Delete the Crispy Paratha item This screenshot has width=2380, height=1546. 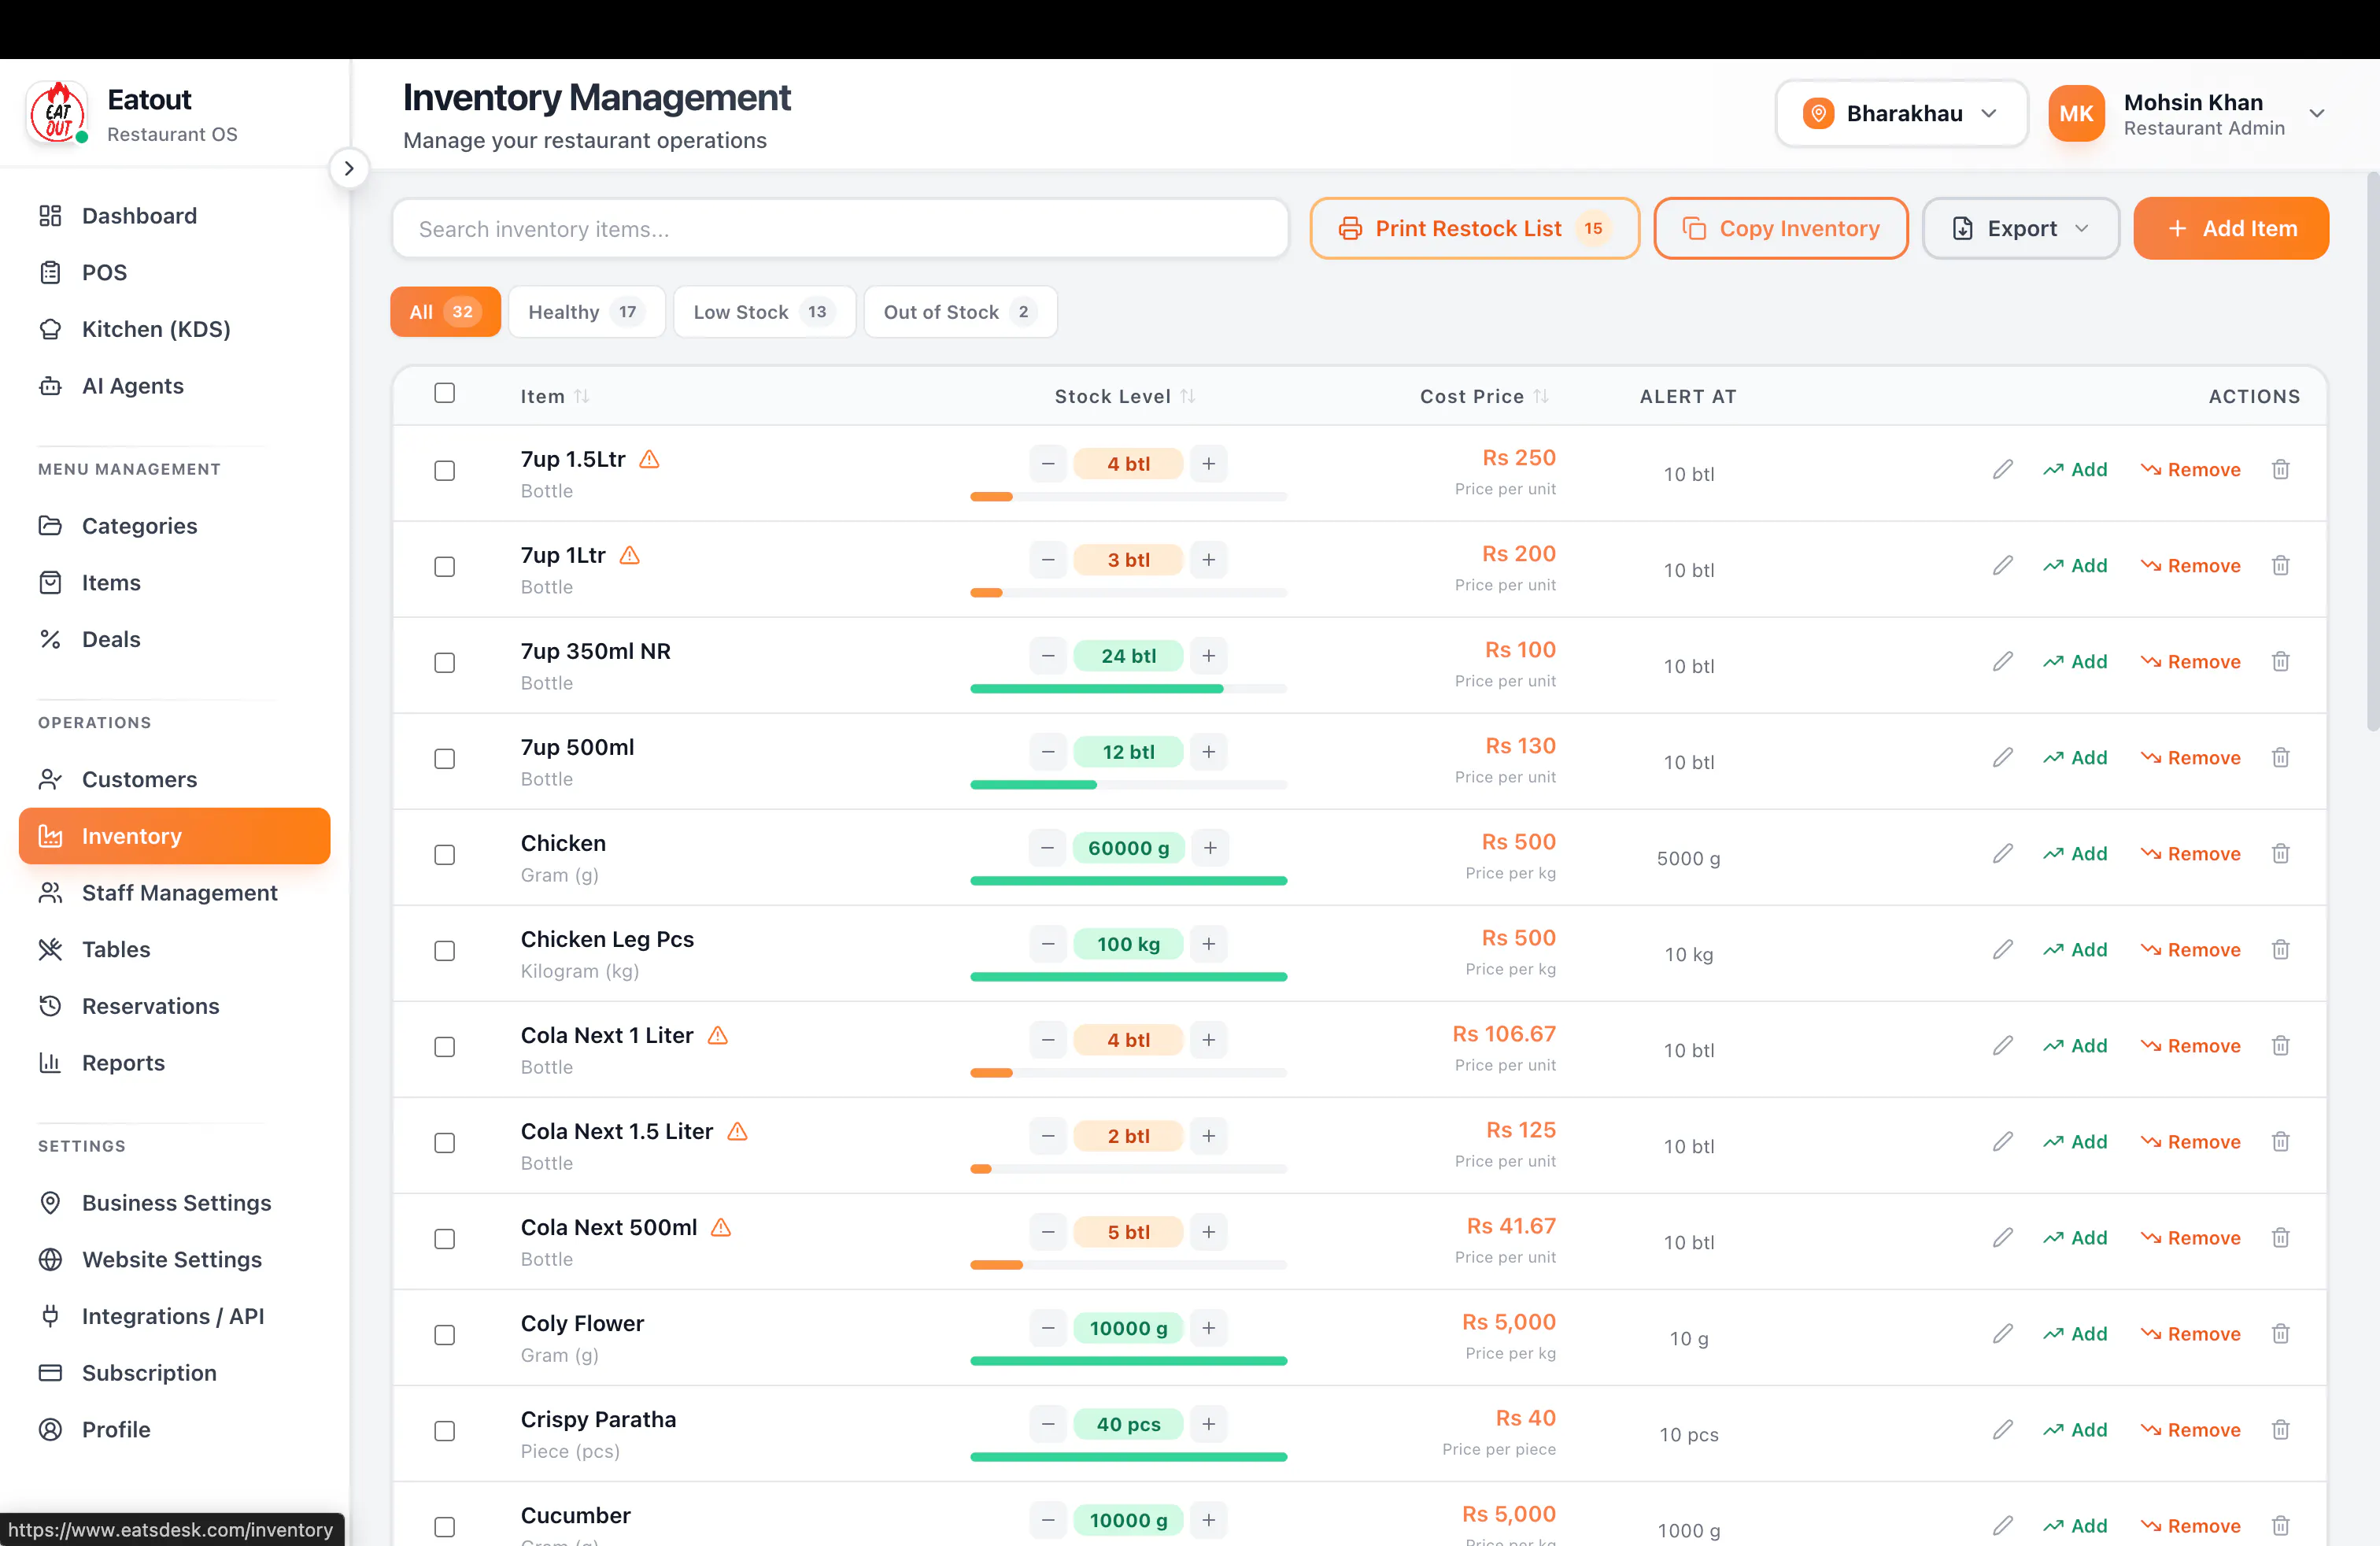(x=2280, y=1429)
